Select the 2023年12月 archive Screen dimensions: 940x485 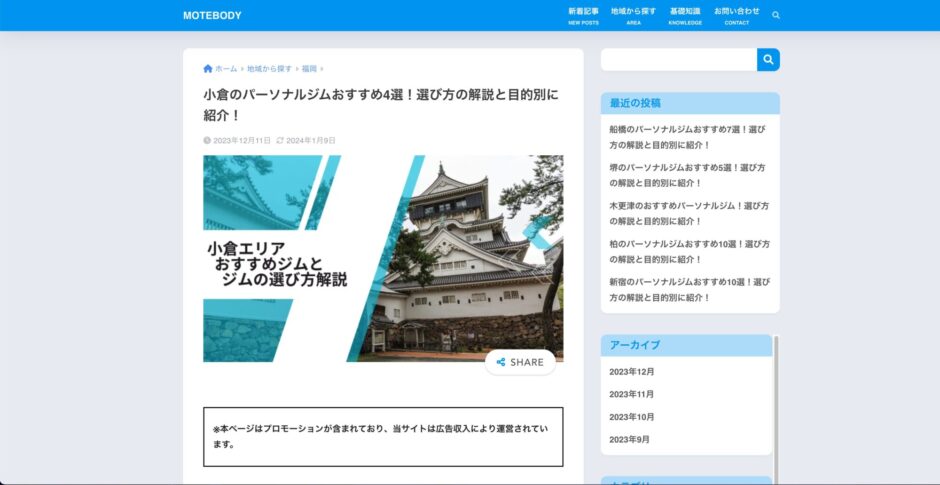[631, 372]
